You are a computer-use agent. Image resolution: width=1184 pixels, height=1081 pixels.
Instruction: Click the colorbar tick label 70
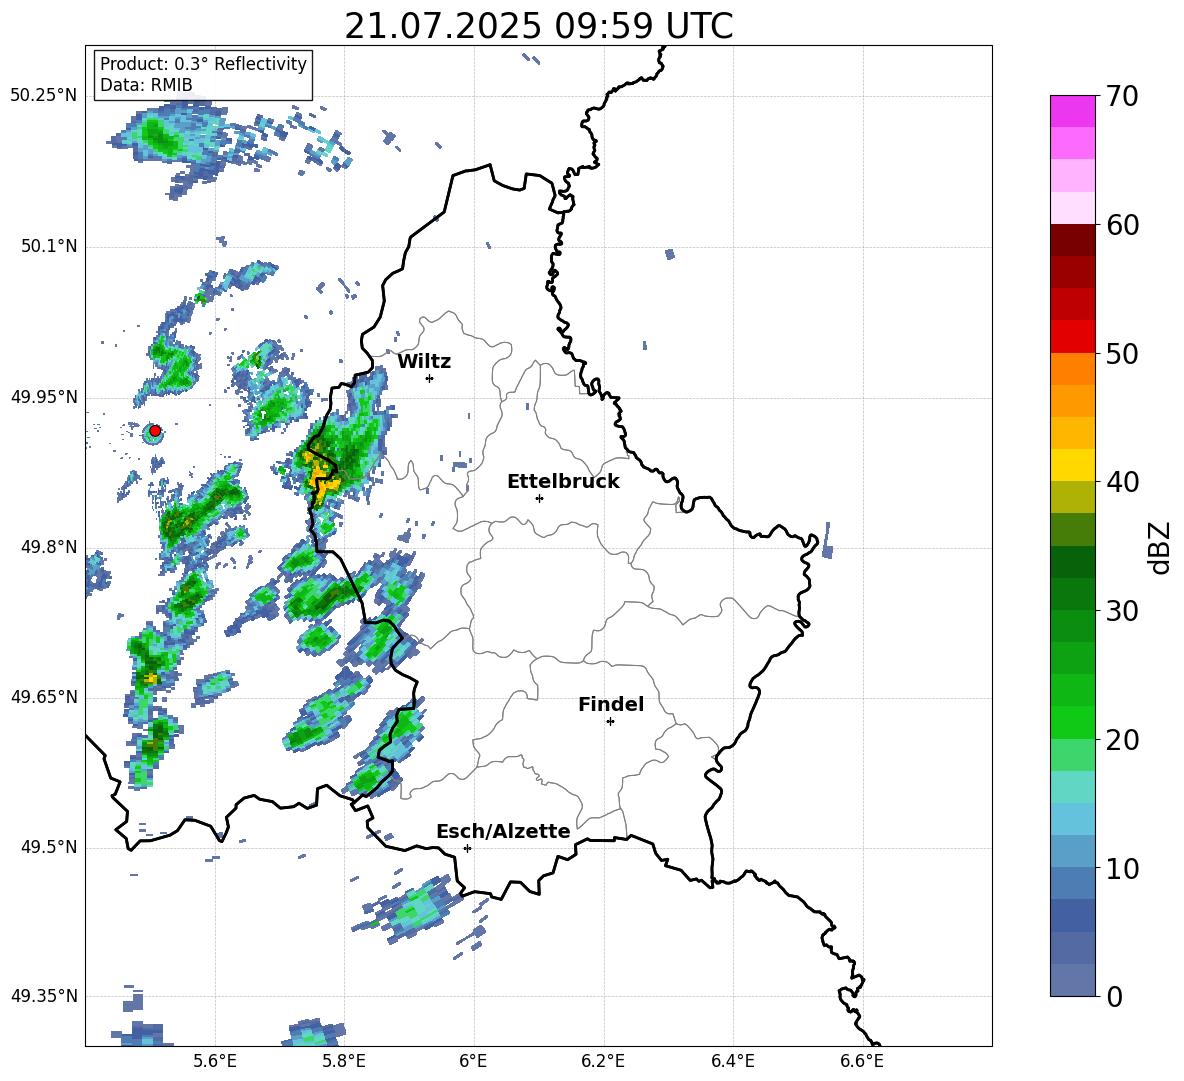coord(1122,96)
